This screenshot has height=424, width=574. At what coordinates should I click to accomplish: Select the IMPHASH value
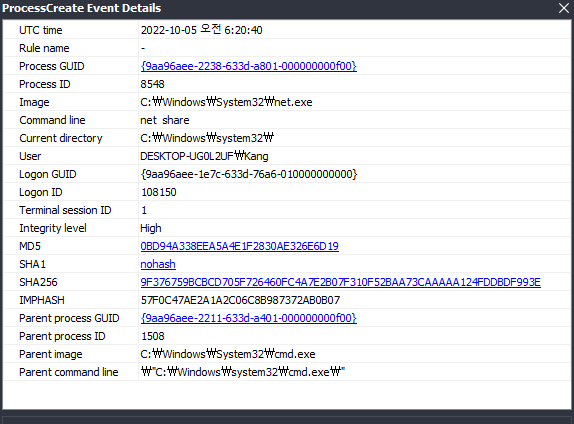click(240, 300)
